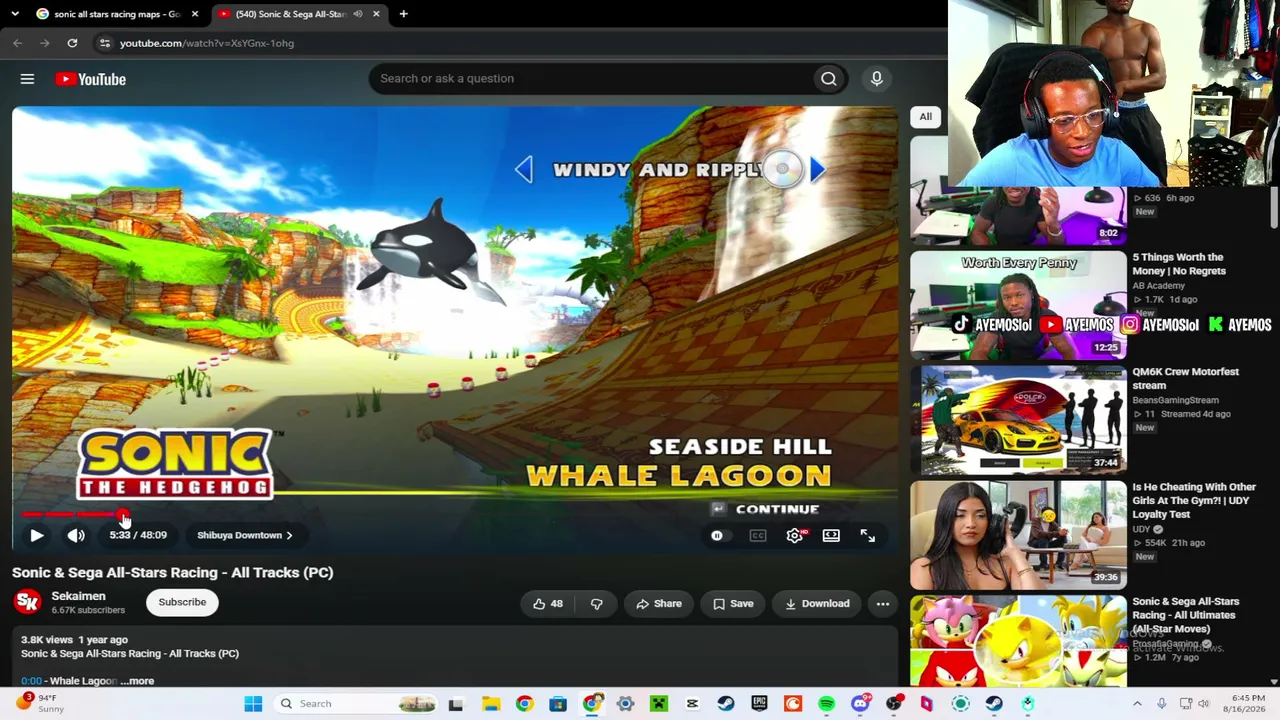Open the Shibuya Downtown chapter list
Viewport: 1280px width, 720px height.
coord(245,535)
